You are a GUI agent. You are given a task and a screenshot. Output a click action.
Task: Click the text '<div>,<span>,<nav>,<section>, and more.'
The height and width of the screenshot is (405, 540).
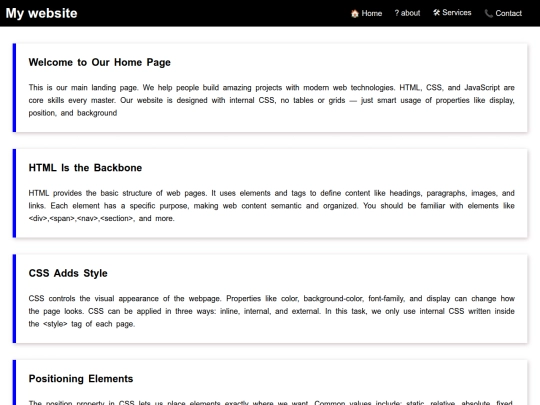click(x=102, y=218)
